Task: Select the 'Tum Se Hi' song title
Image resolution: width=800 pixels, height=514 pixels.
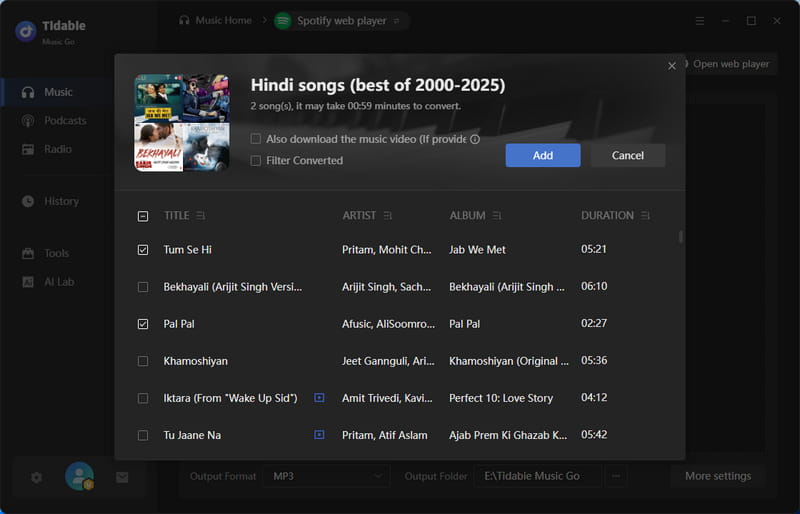Action: tap(187, 250)
